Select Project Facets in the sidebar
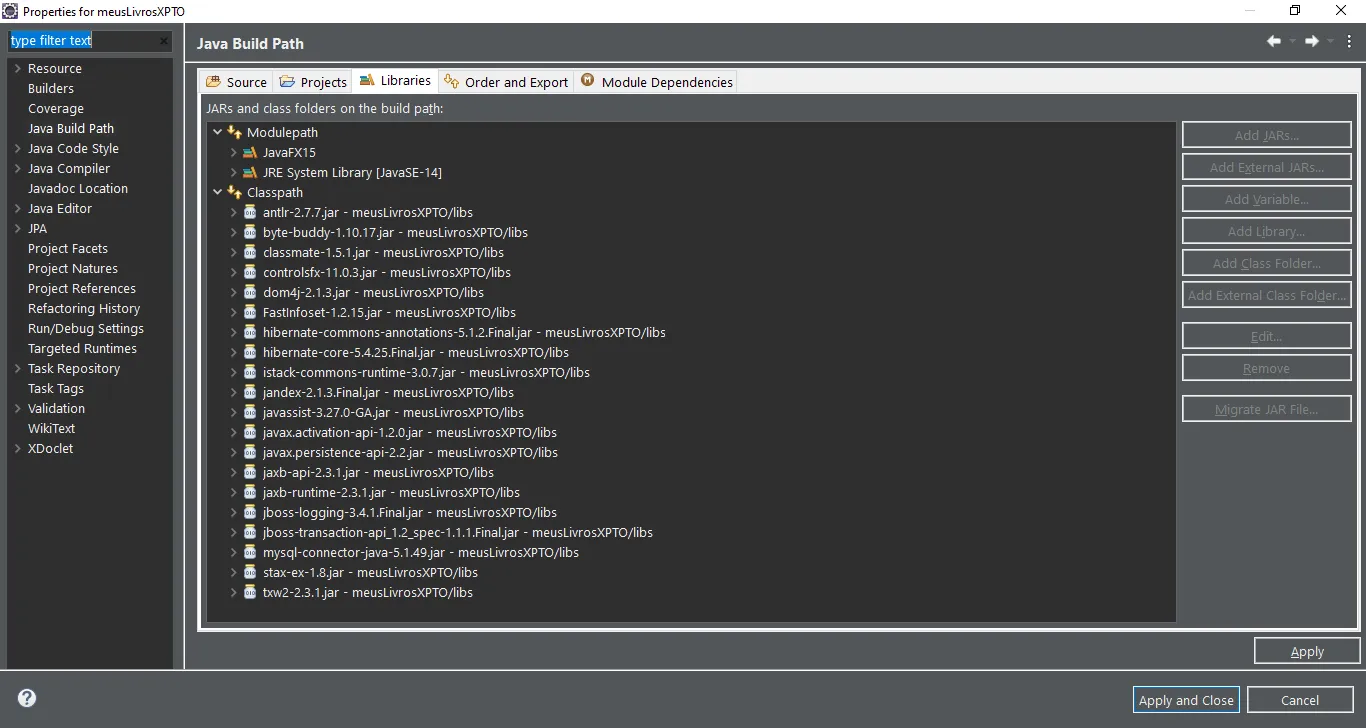 tap(68, 248)
